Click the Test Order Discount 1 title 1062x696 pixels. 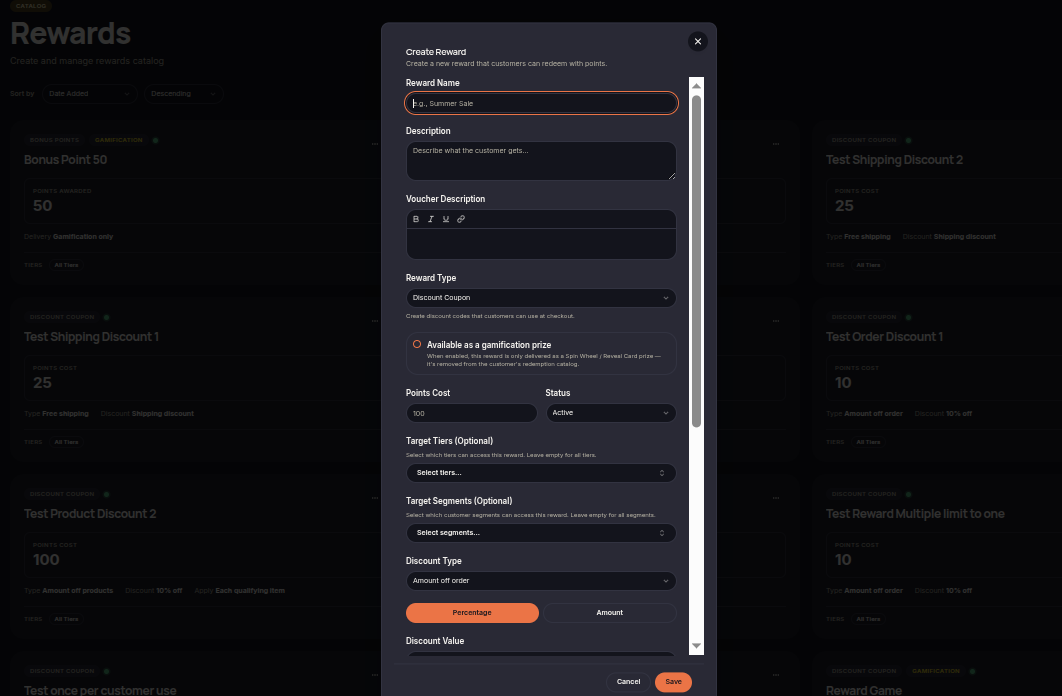click(884, 336)
